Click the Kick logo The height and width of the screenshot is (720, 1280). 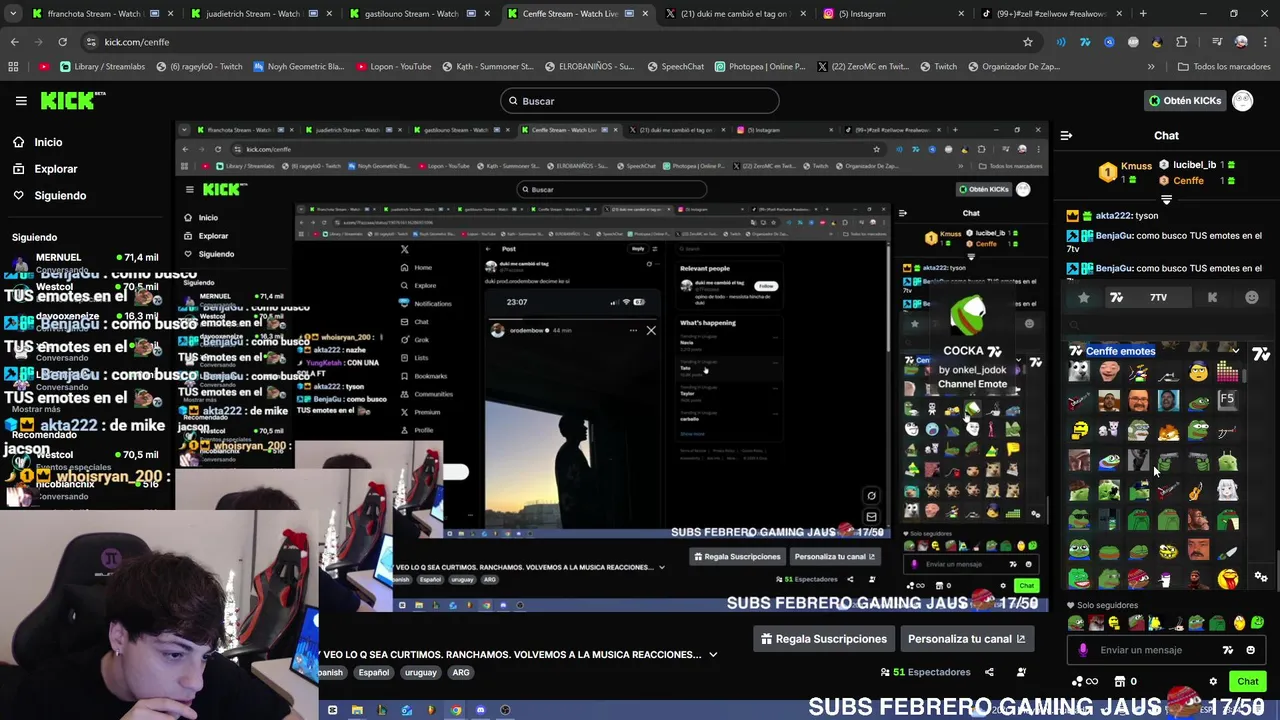[x=72, y=100]
